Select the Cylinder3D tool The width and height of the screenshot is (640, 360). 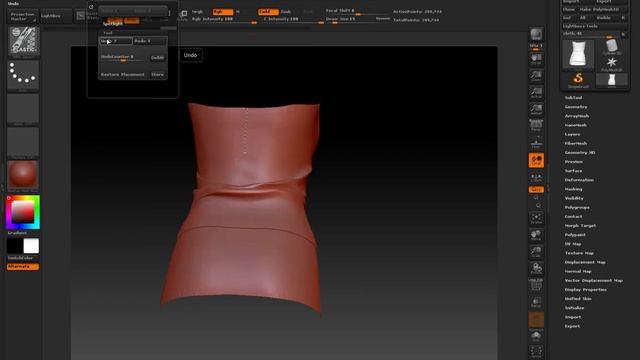coord(611,47)
